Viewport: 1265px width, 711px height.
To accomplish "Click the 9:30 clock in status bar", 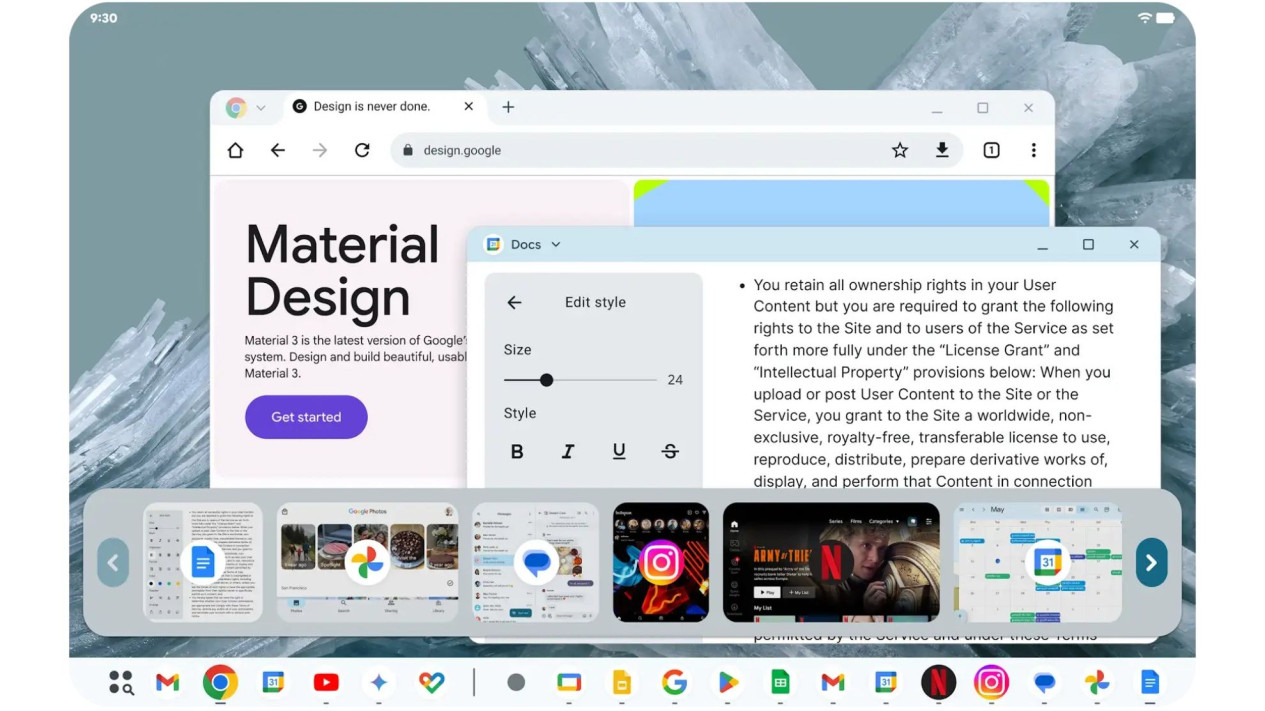I will tap(103, 18).
